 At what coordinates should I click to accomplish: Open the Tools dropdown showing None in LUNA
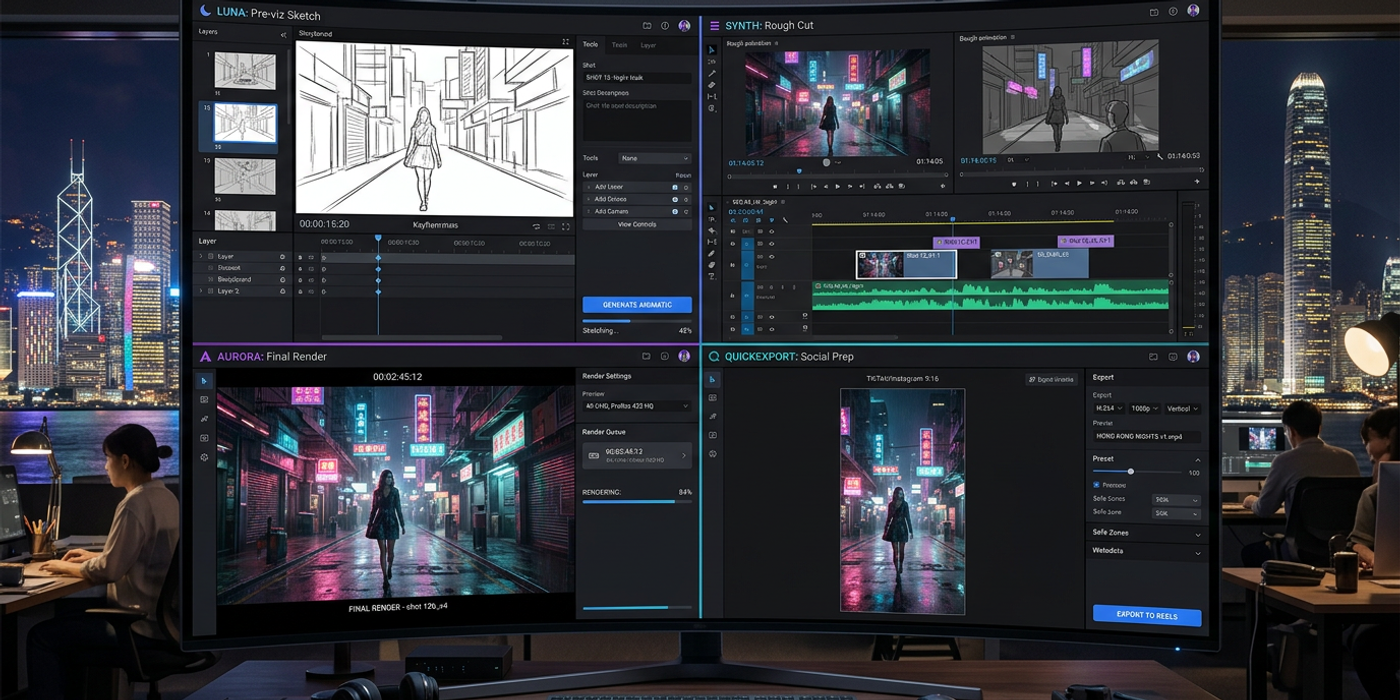[654, 158]
